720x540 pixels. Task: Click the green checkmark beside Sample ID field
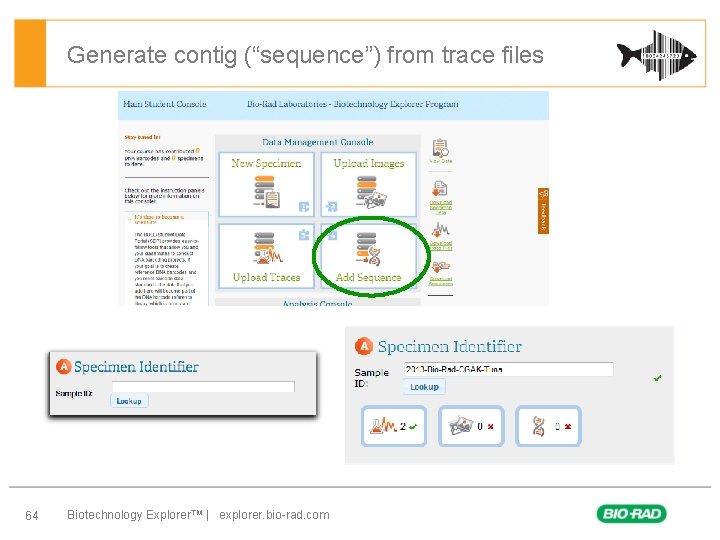point(658,378)
